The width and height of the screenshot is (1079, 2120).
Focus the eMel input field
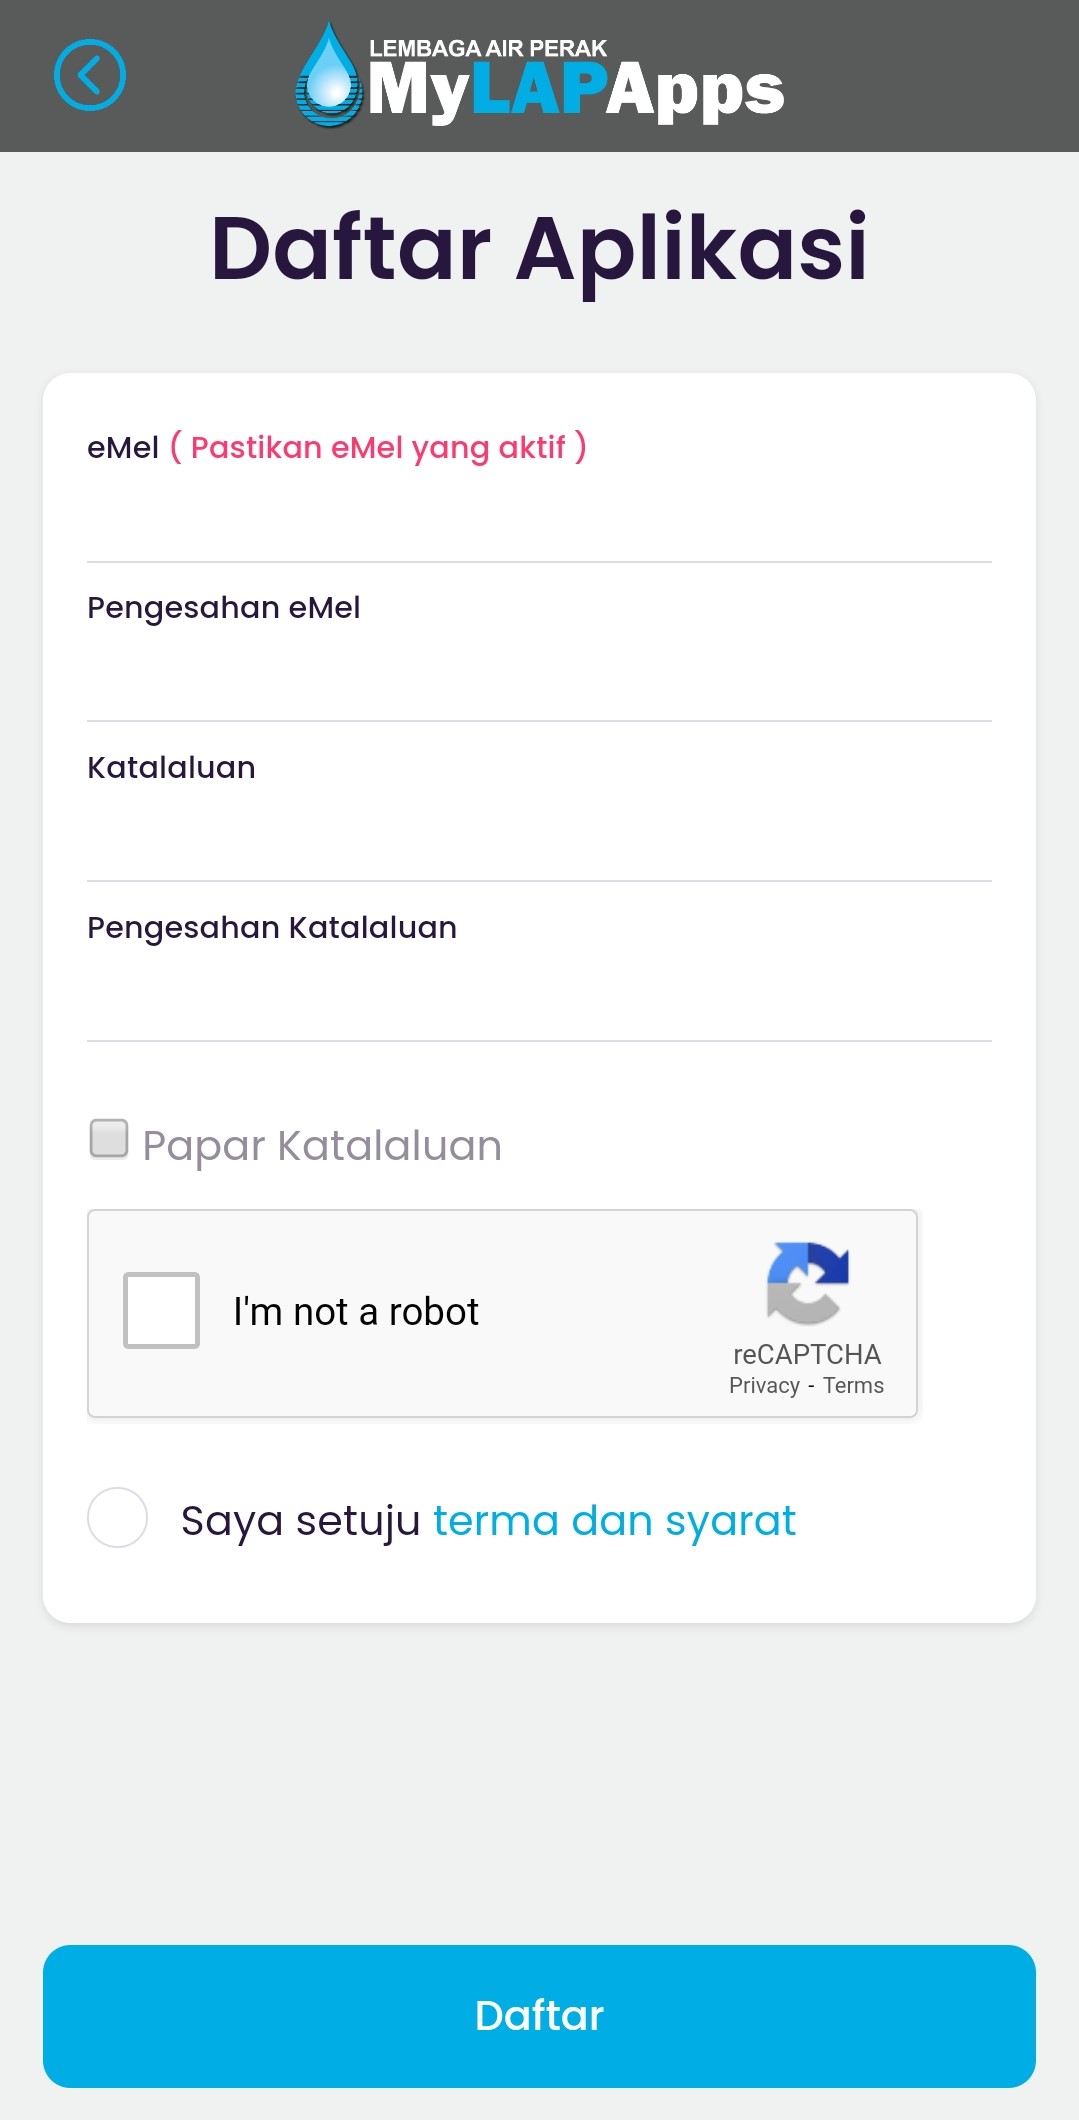tap(539, 516)
